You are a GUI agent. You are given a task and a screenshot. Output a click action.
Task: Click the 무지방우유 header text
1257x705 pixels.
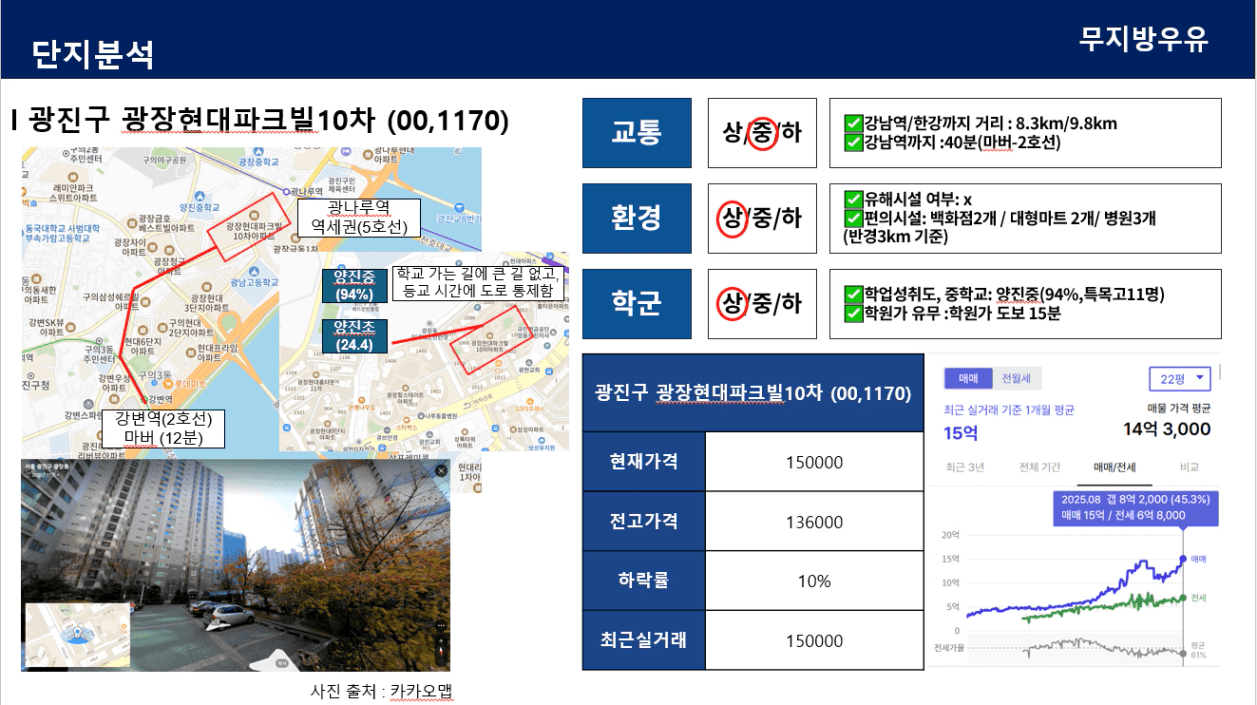click(1144, 39)
